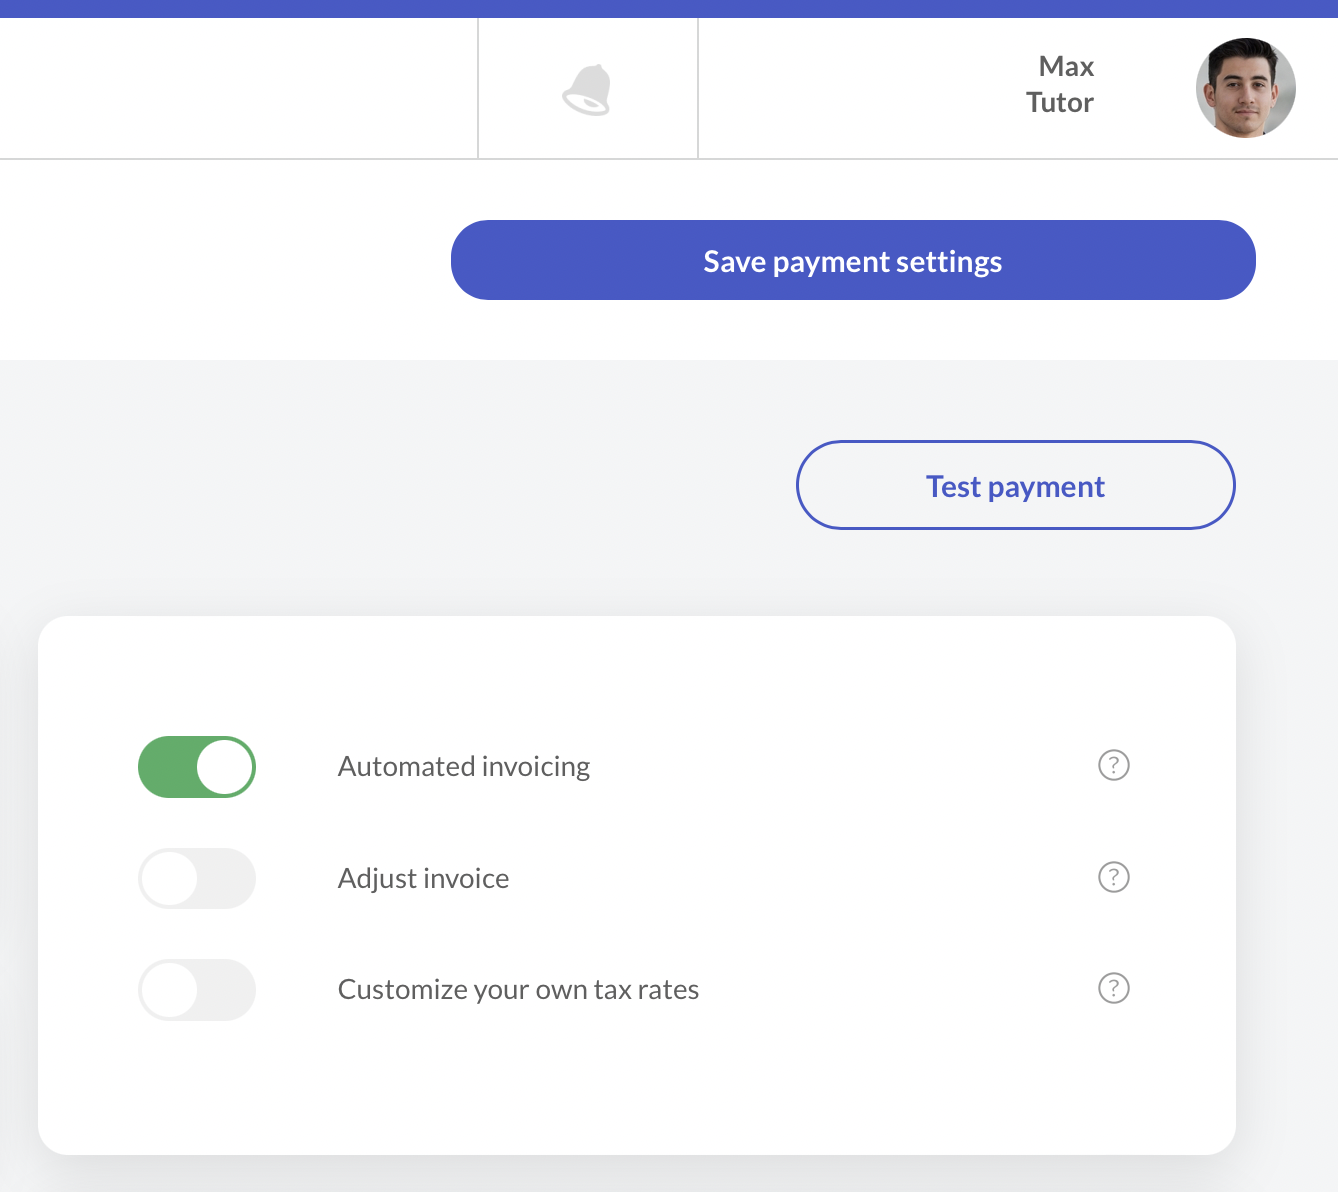The height and width of the screenshot is (1192, 1338).
Task: Click the 'Automated invoicing' label text
Action: coord(464,767)
